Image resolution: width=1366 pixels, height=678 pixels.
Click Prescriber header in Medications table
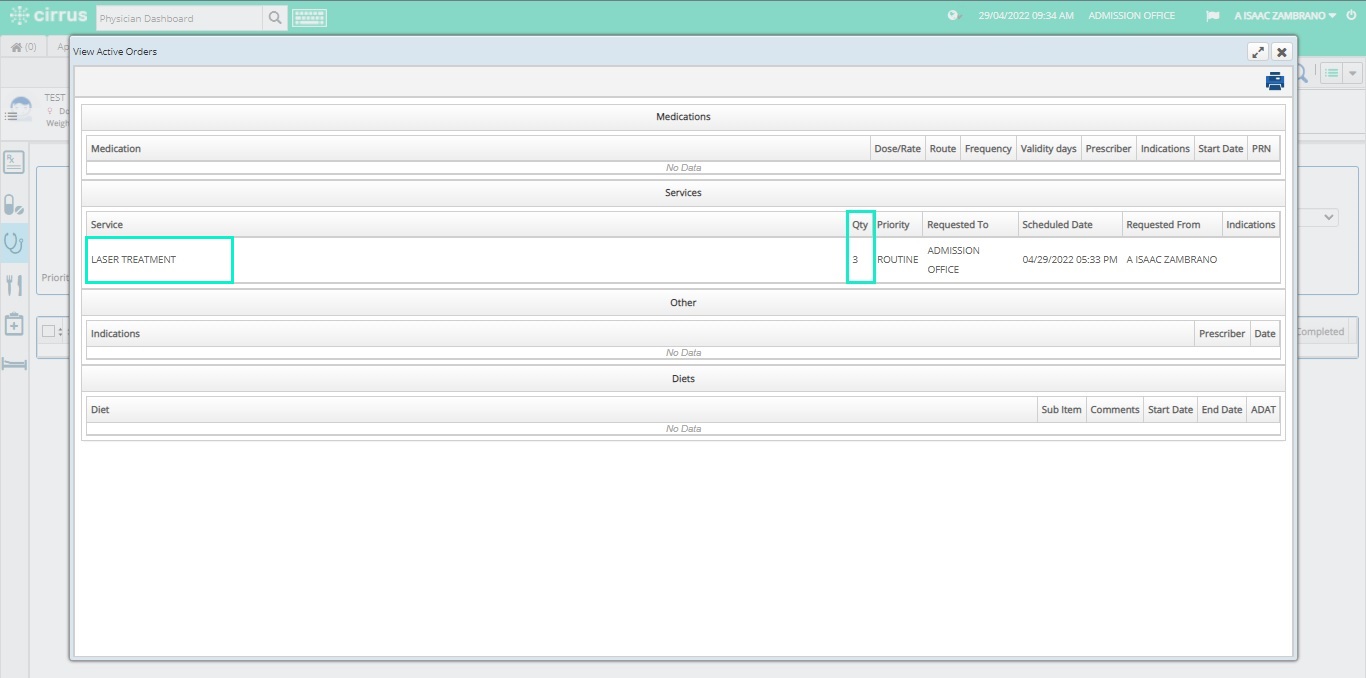pos(1108,149)
